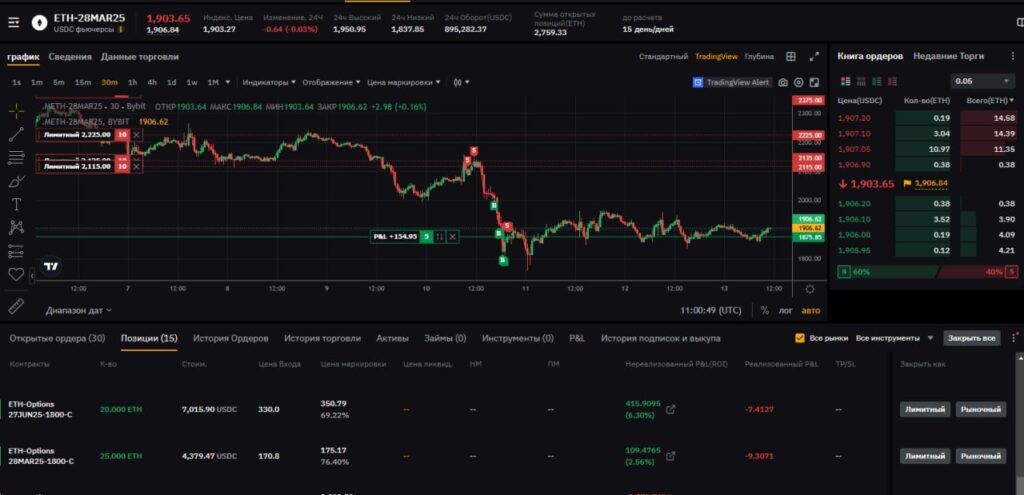Open the 'Индикаторы' dropdown
The image size is (1024, 495).
268,83
